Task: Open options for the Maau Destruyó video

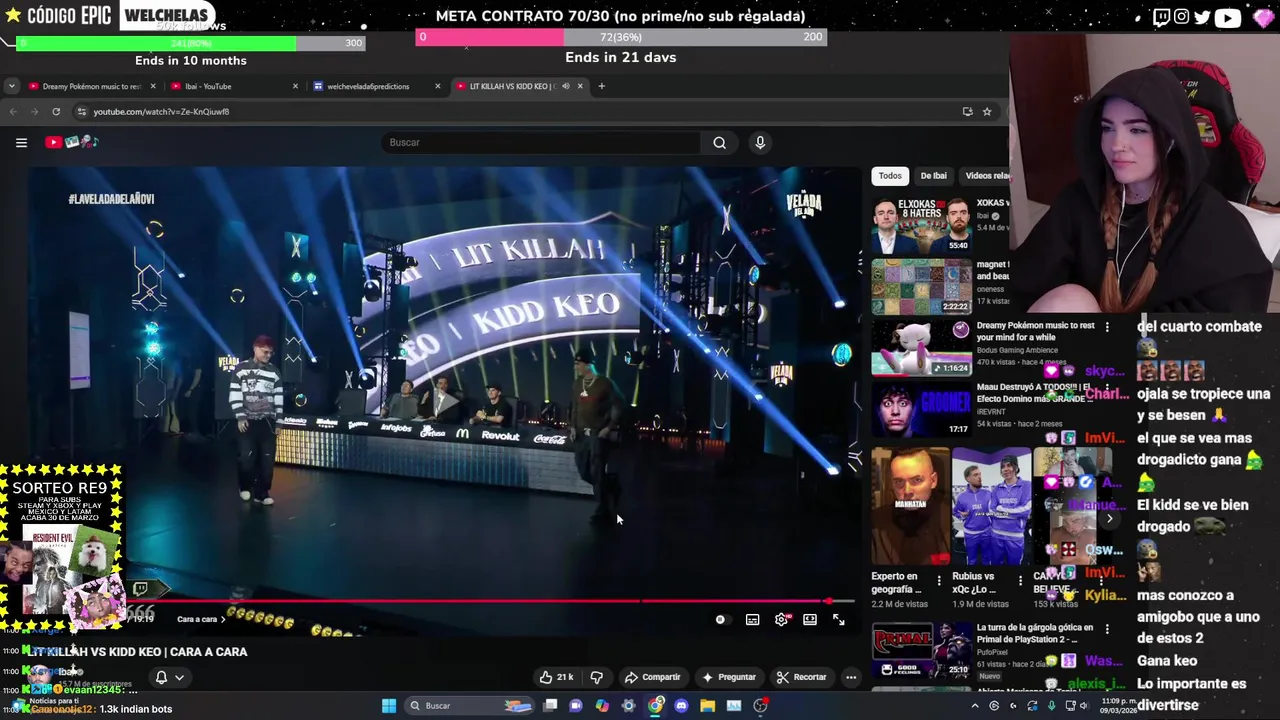Action: click(x=1107, y=388)
